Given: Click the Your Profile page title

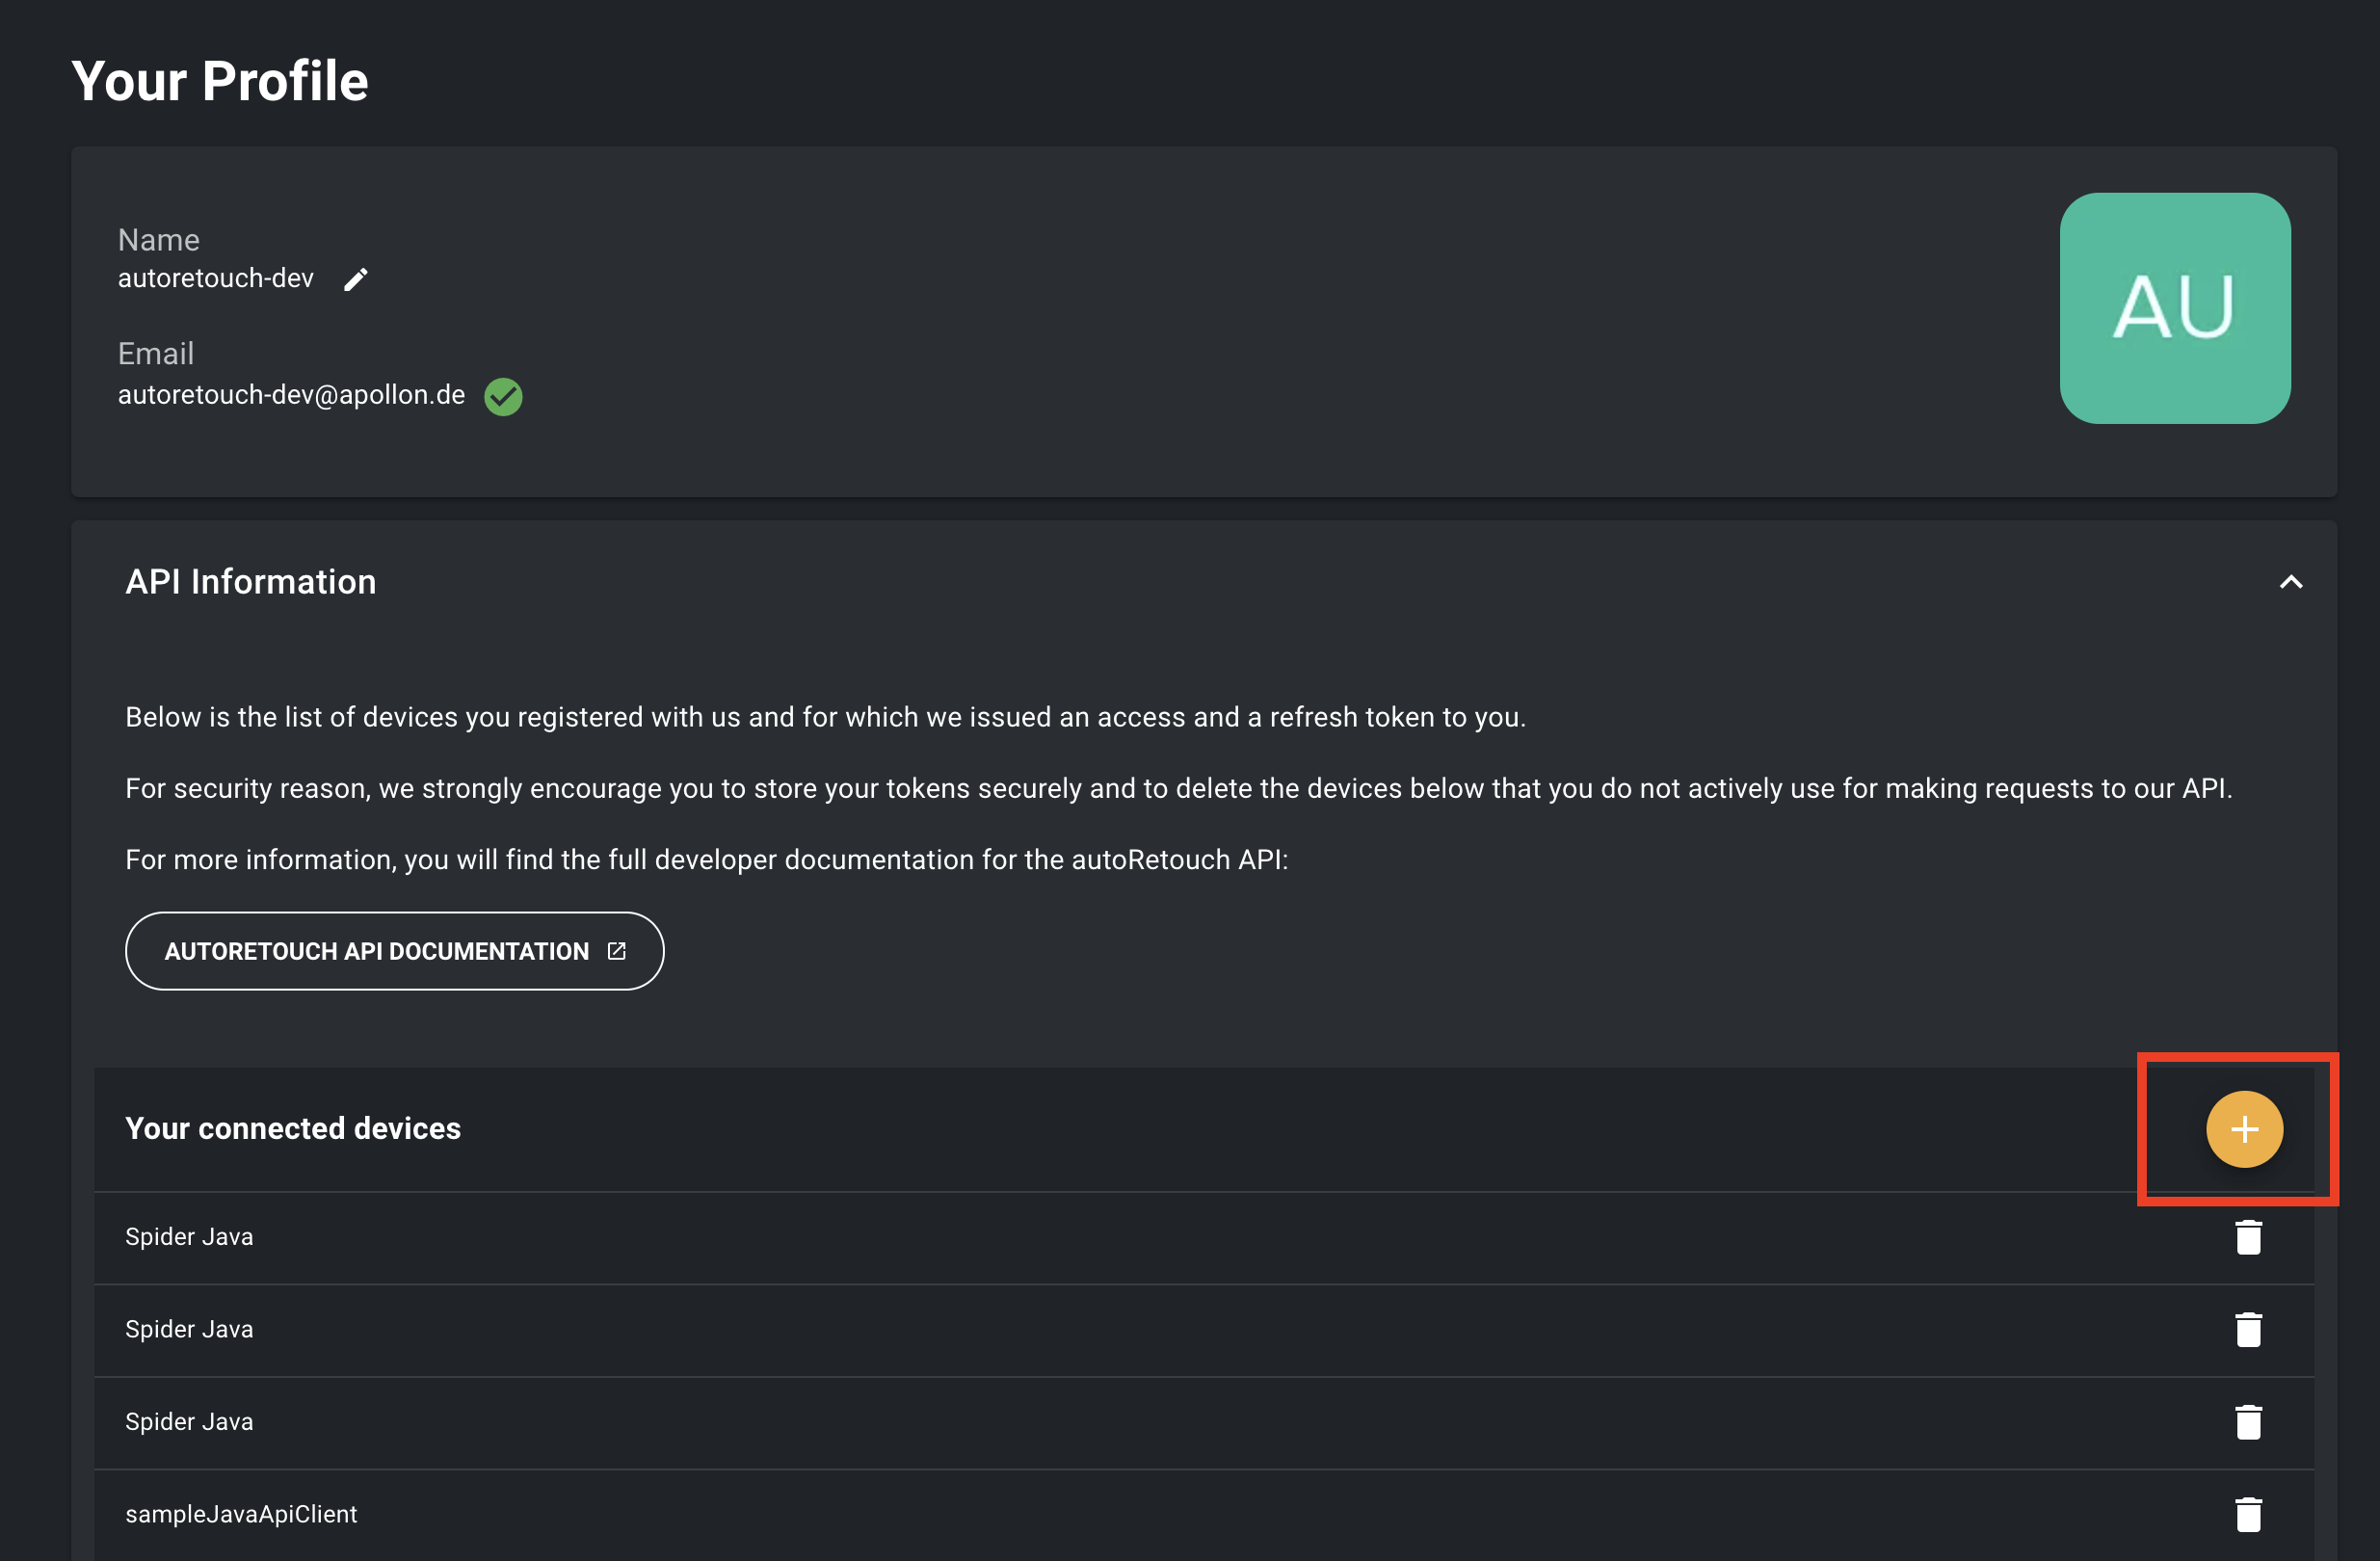Looking at the screenshot, I should tap(220, 80).
